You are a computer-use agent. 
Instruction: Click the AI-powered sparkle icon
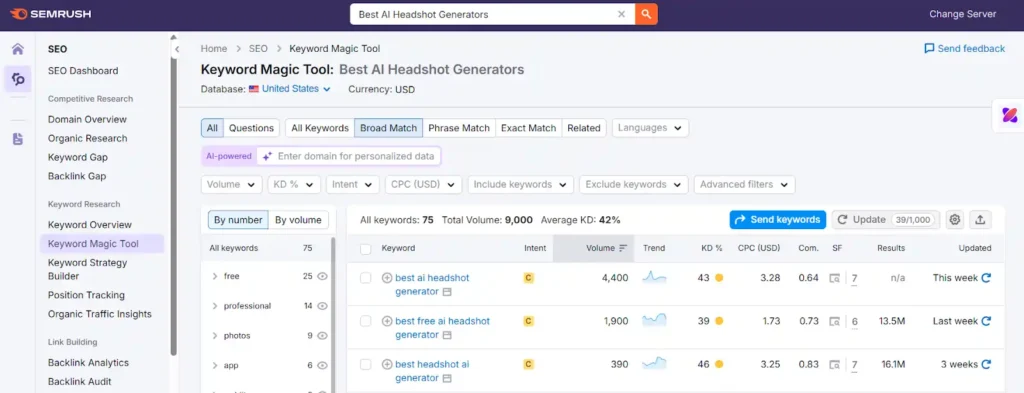click(267, 157)
